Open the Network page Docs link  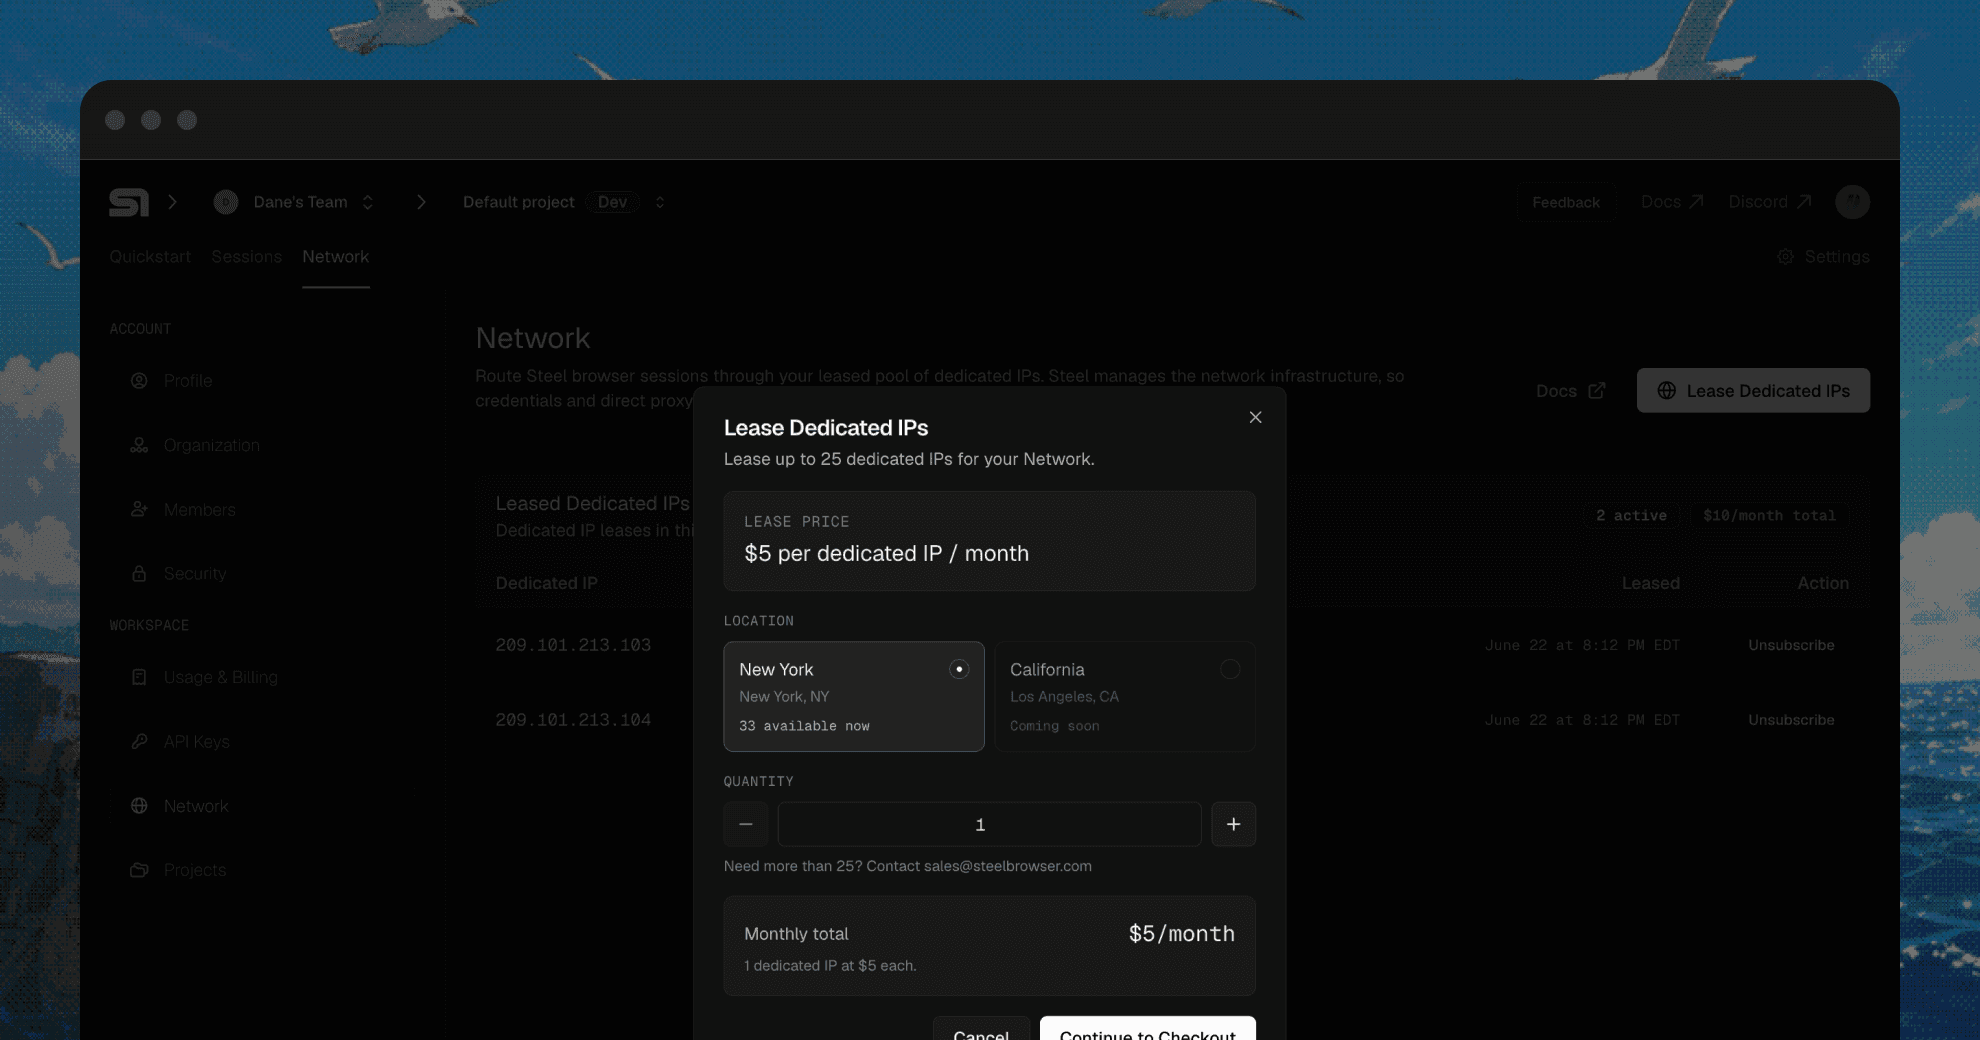coord(1571,391)
